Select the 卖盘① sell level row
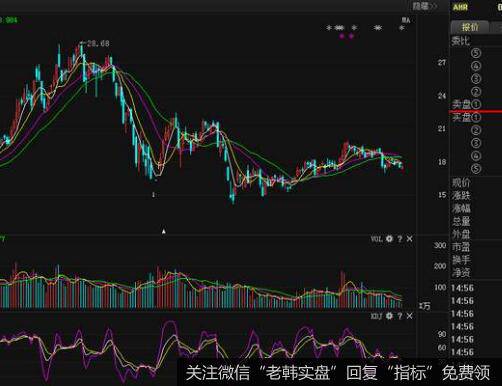Screen dimensions: 502x386 [467, 104]
